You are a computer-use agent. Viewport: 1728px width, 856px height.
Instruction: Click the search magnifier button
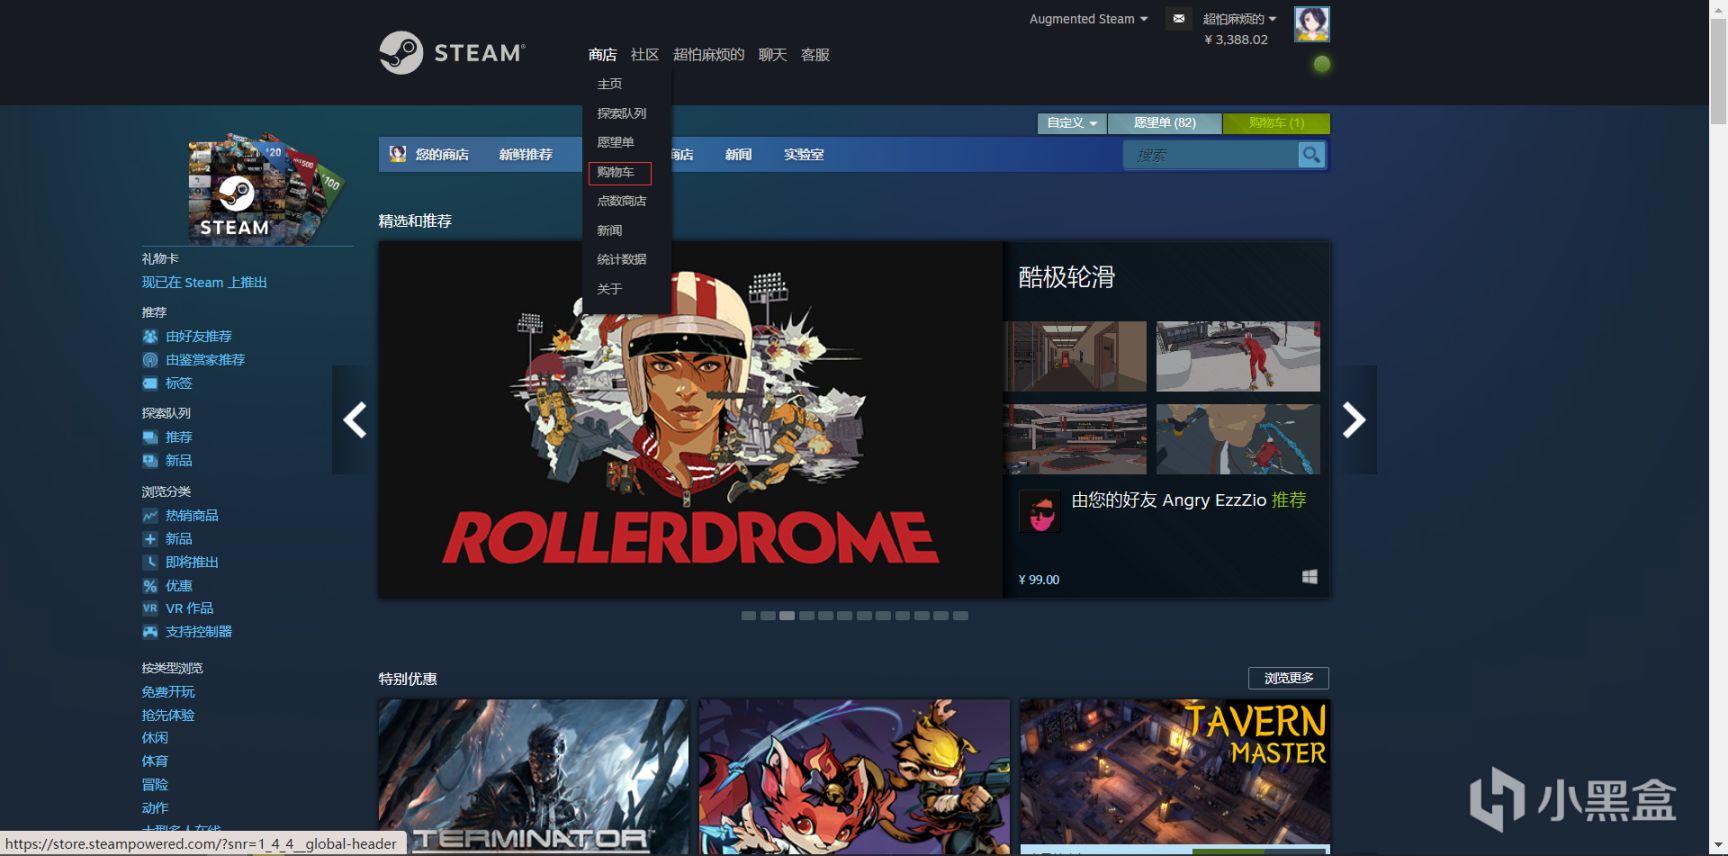(1311, 155)
